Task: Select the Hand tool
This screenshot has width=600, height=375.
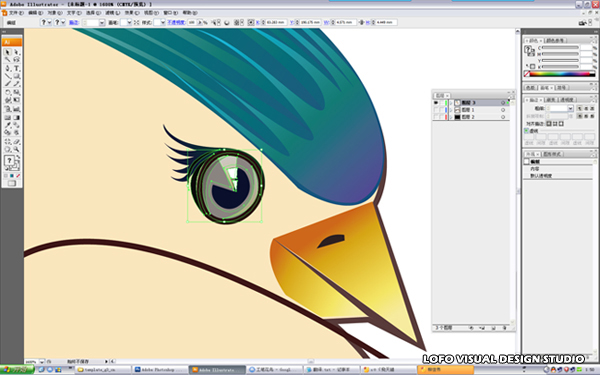Action: click(x=7, y=150)
